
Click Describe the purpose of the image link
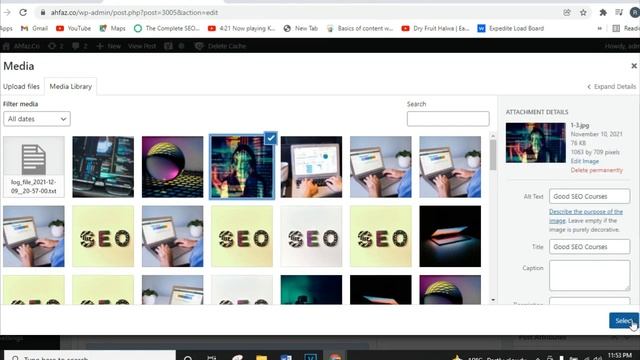coord(586,216)
